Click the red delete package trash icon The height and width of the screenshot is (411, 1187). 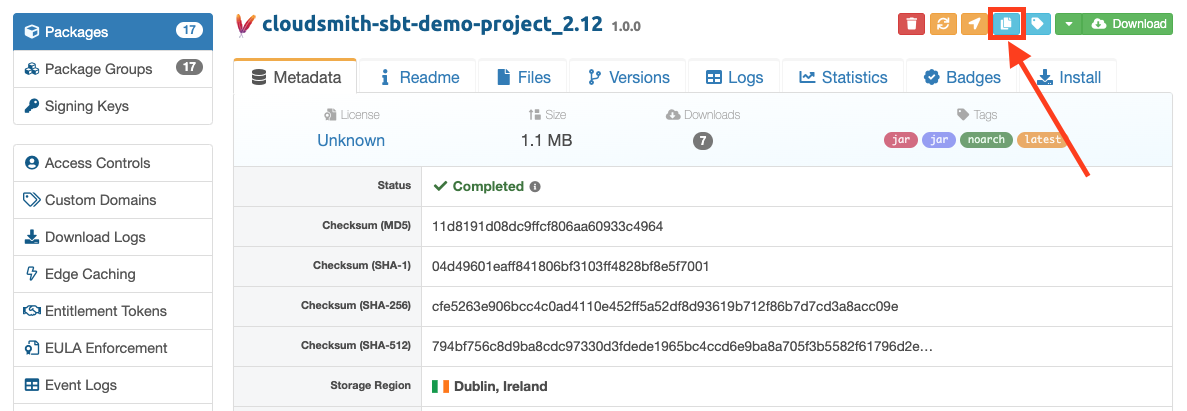(911, 23)
